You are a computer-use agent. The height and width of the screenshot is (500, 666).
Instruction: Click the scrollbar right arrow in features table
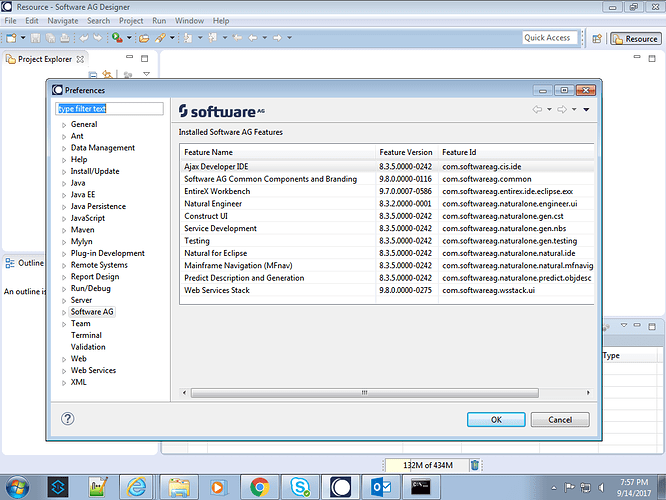588,393
